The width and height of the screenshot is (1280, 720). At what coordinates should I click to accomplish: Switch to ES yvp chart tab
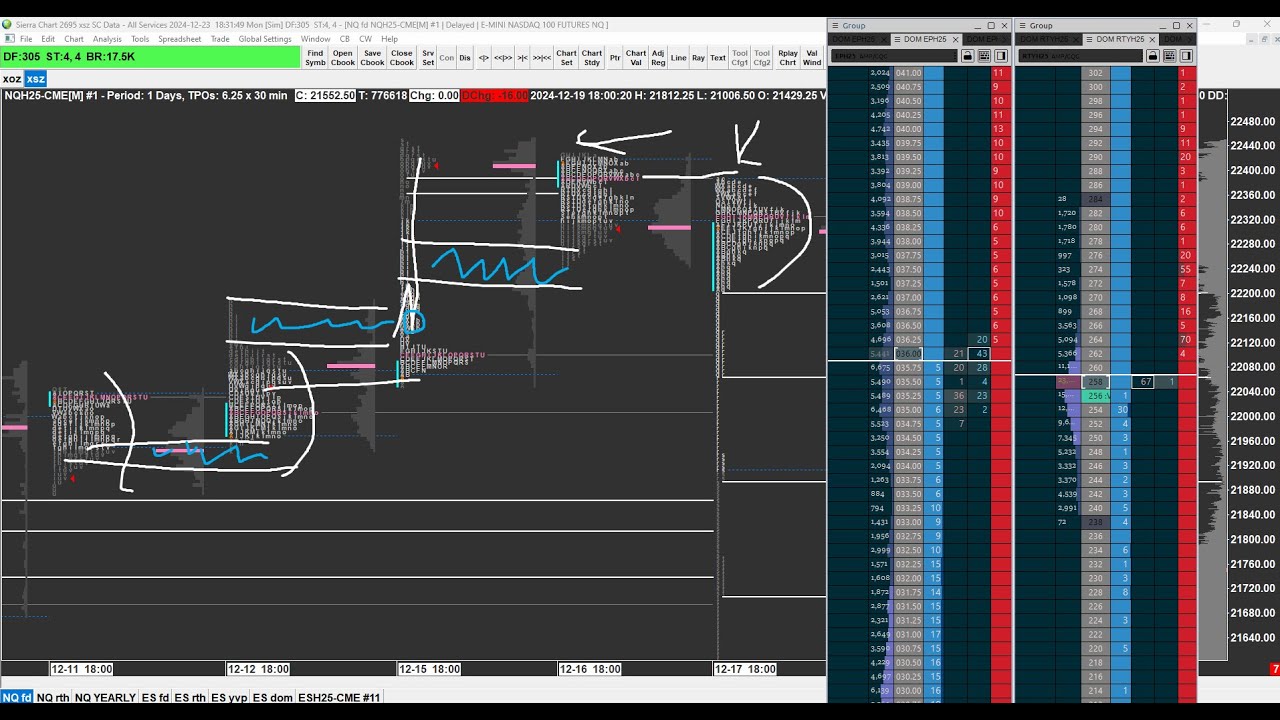pos(229,697)
